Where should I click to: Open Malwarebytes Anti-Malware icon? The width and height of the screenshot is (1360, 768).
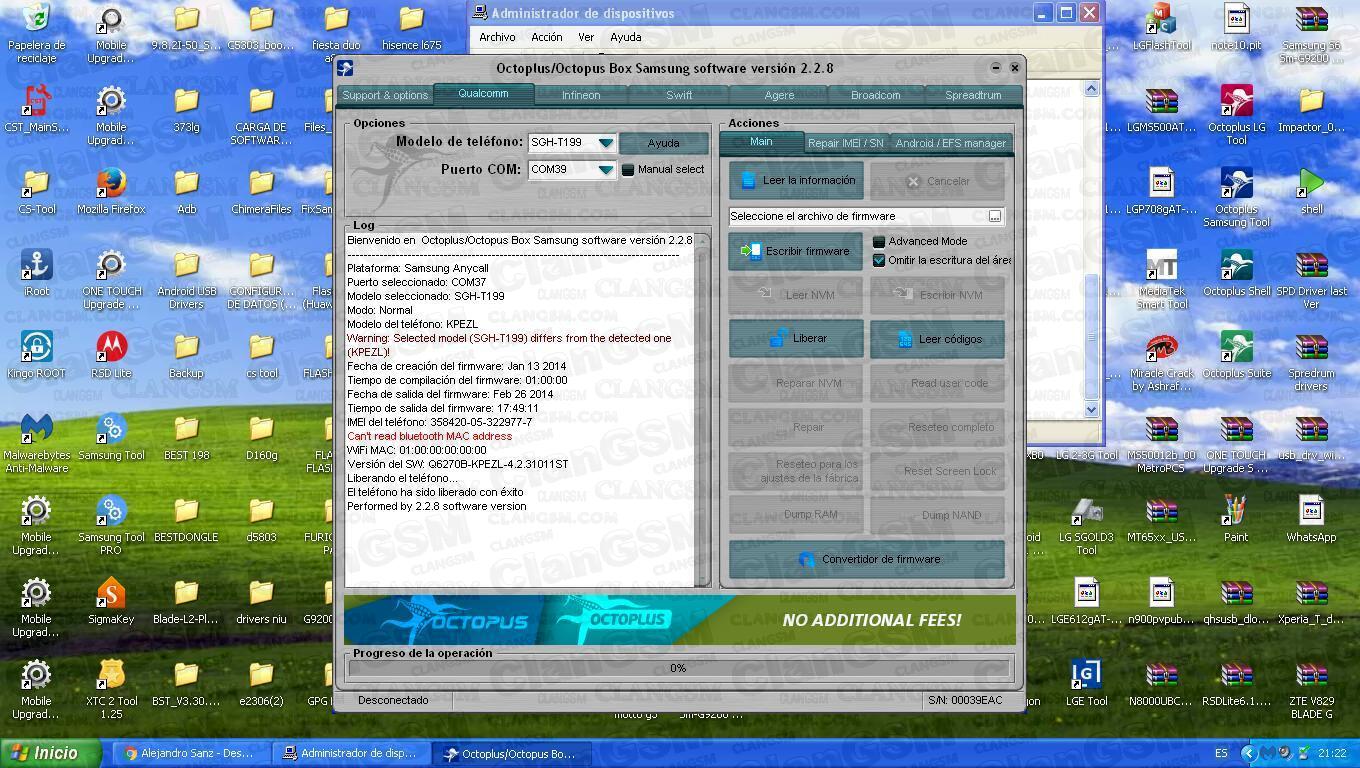tap(36, 443)
